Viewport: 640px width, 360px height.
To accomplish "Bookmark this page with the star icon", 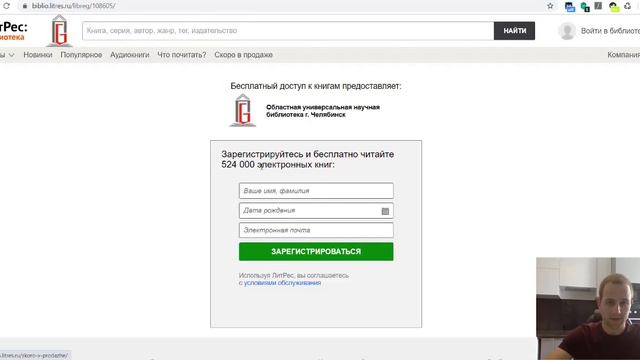I will pyautogui.click(x=550, y=6).
